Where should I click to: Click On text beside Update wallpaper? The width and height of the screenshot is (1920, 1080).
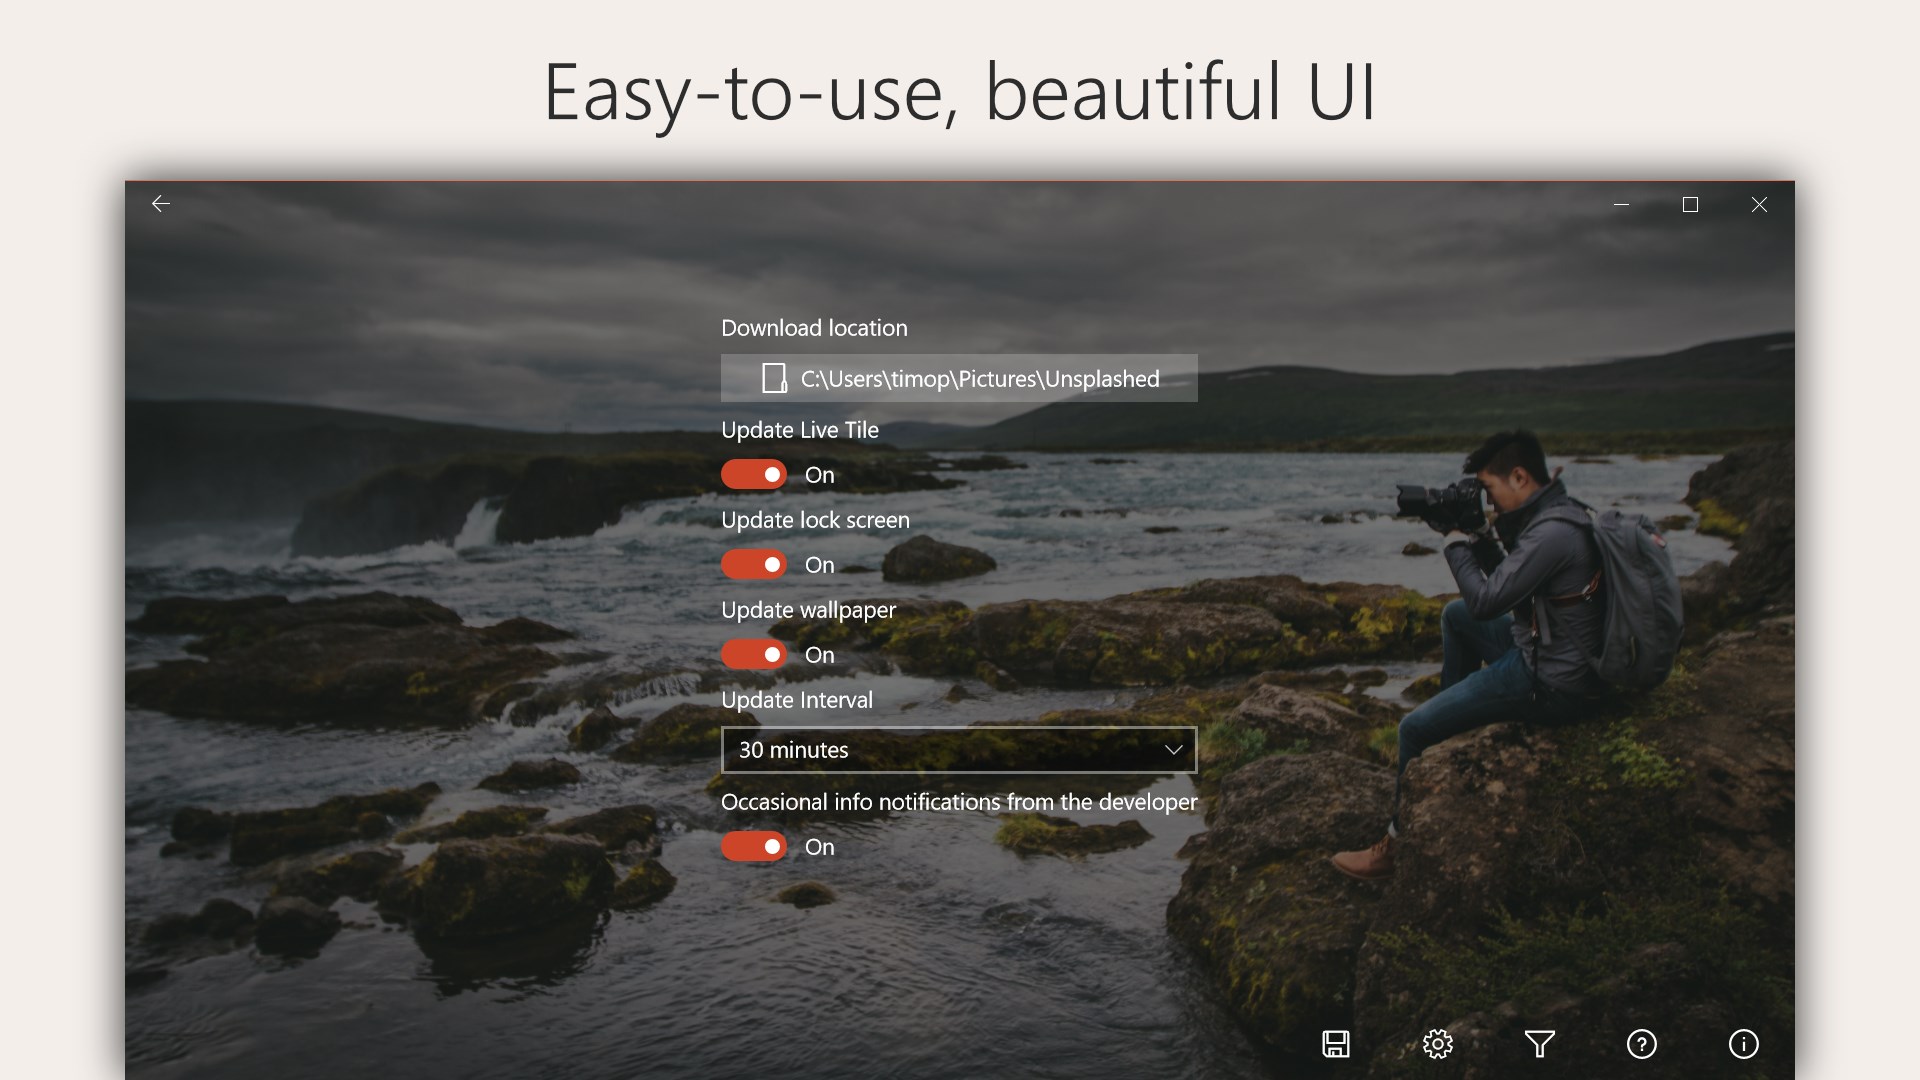click(x=819, y=655)
